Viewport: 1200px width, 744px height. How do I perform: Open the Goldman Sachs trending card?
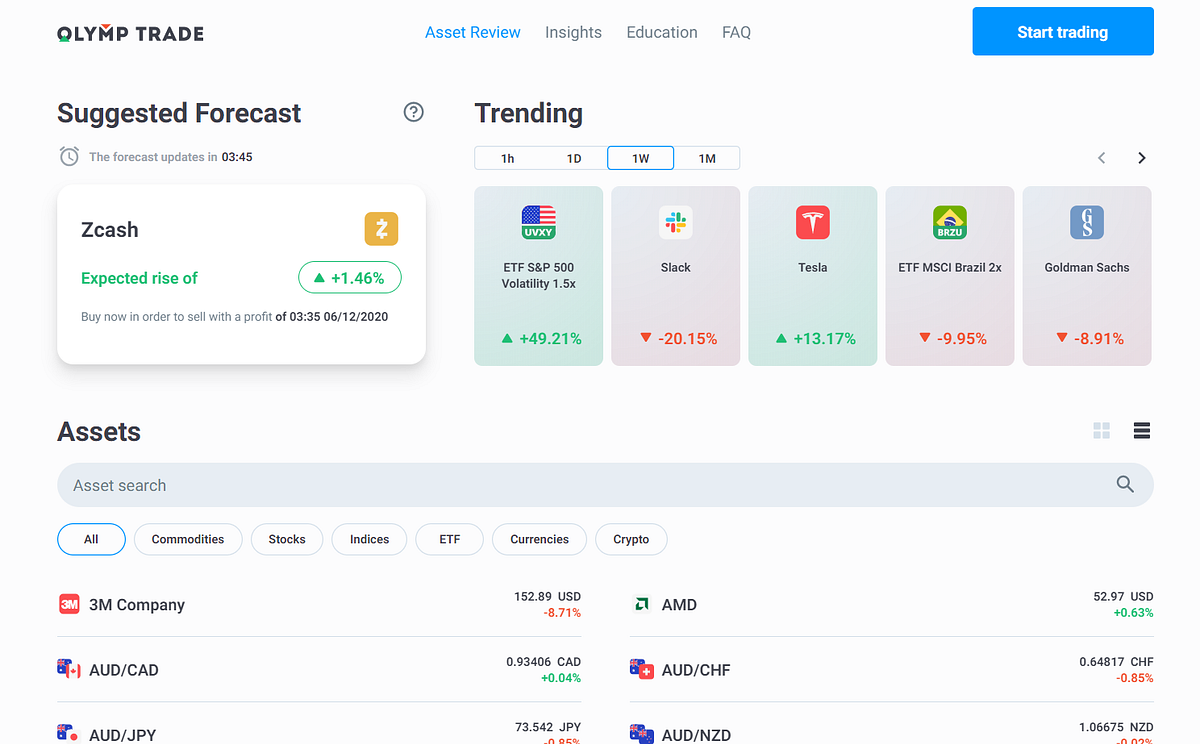1087,276
